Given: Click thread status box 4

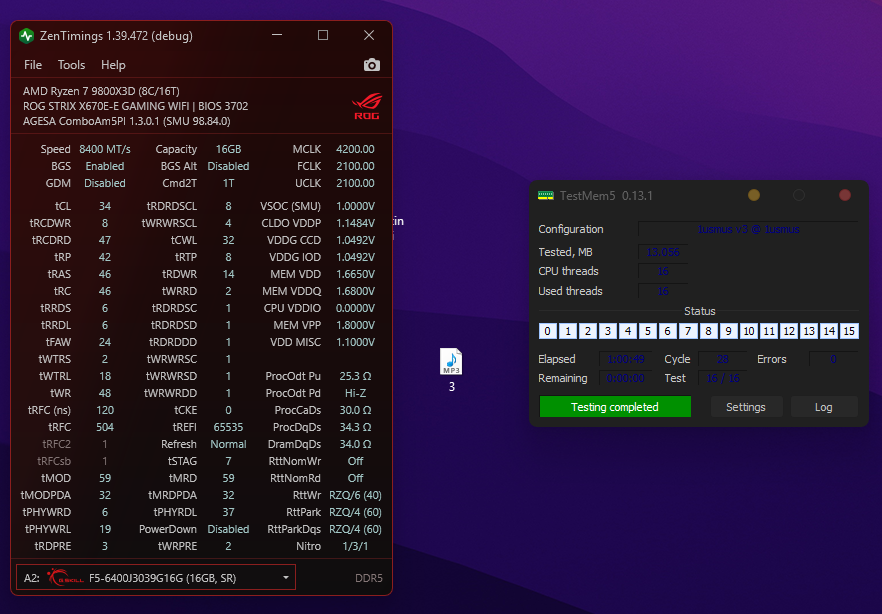Looking at the screenshot, I should click(628, 331).
